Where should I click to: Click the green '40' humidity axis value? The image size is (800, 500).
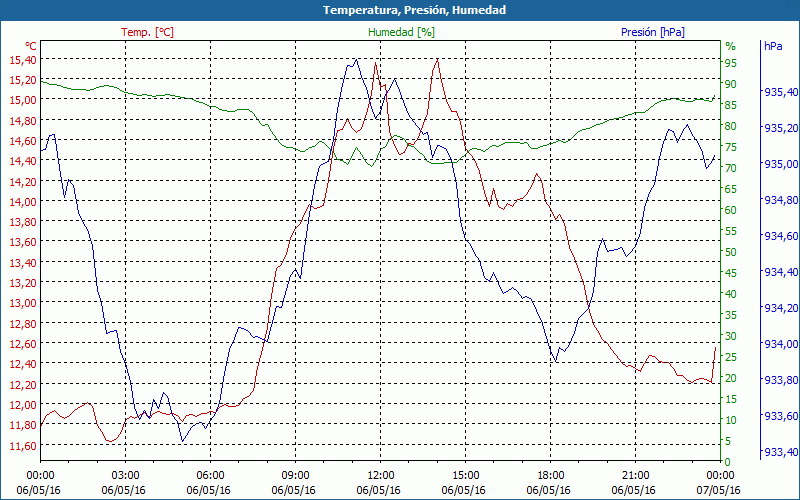(x=731, y=294)
